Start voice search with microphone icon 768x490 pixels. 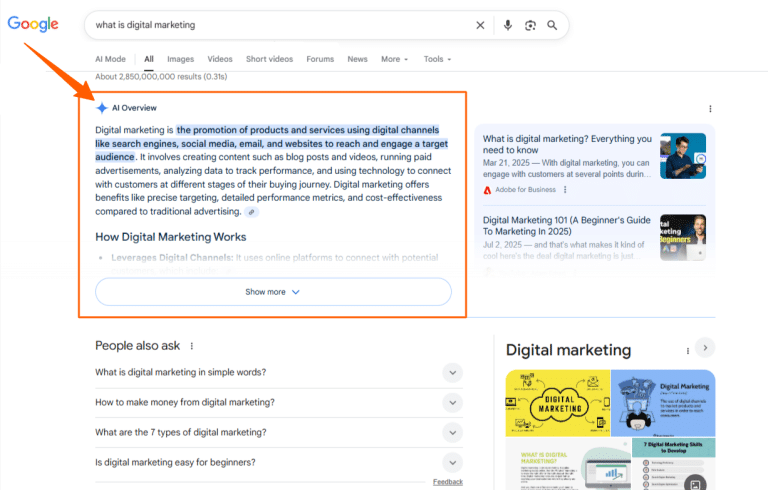click(x=508, y=25)
